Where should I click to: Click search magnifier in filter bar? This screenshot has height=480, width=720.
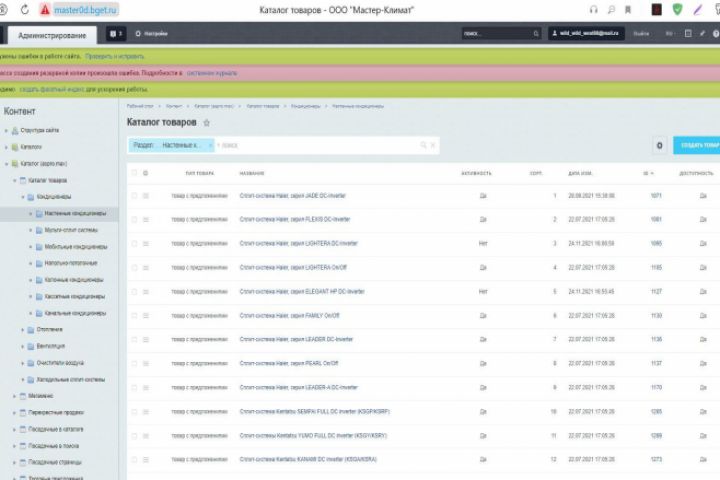point(423,145)
